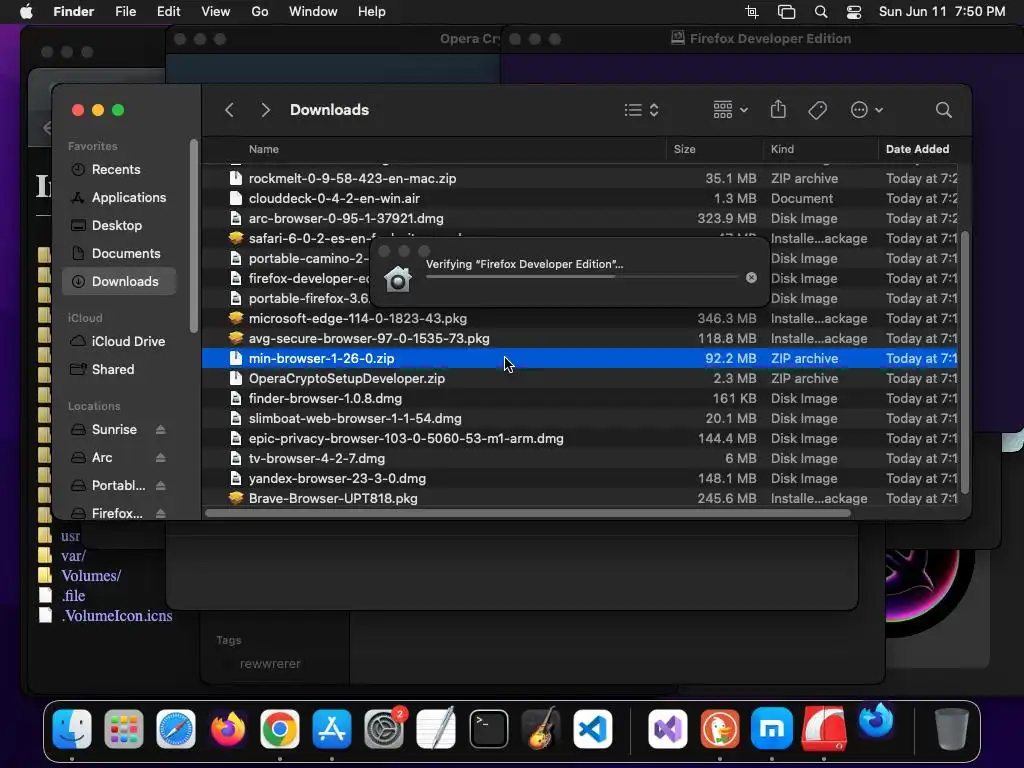Viewport: 1024px width, 768px height.
Task: Open iCloud Drive in the sidebar
Action: point(119,342)
